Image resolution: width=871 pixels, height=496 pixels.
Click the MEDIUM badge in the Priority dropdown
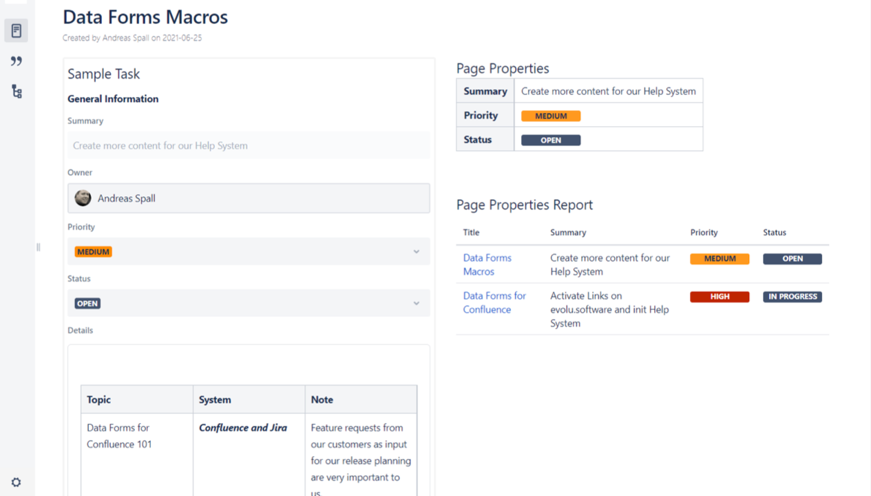93,252
